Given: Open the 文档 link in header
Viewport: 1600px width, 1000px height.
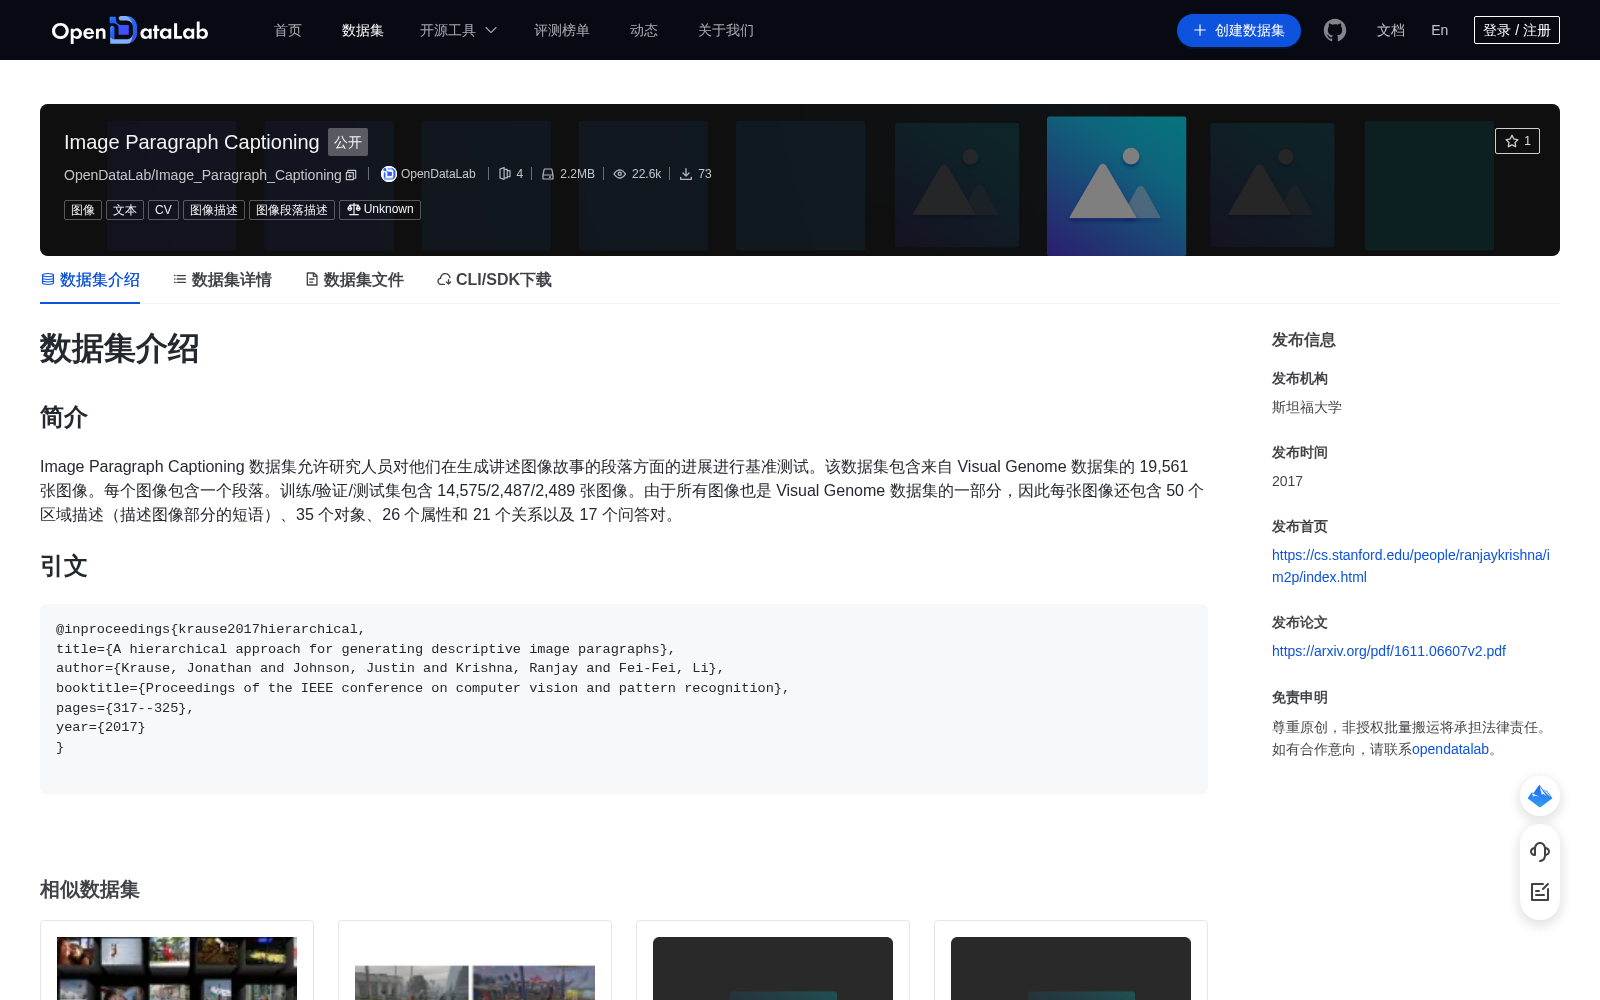Looking at the screenshot, I should (x=1391, y=30).
